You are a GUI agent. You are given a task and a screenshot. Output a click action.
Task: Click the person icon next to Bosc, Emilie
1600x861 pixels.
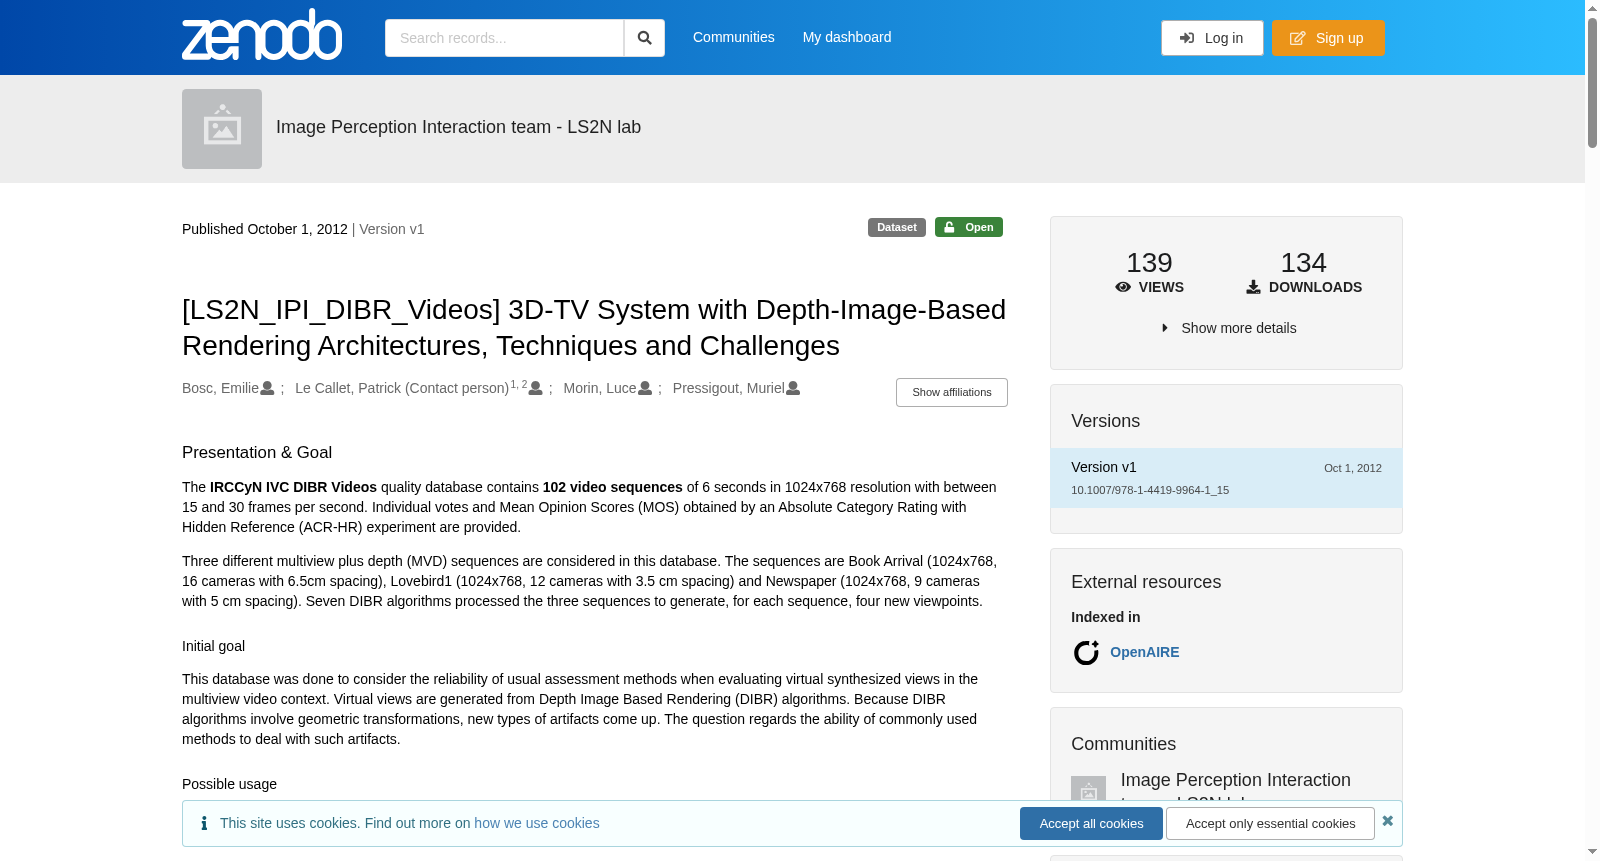pyautogui.click(x=267, y=388)
